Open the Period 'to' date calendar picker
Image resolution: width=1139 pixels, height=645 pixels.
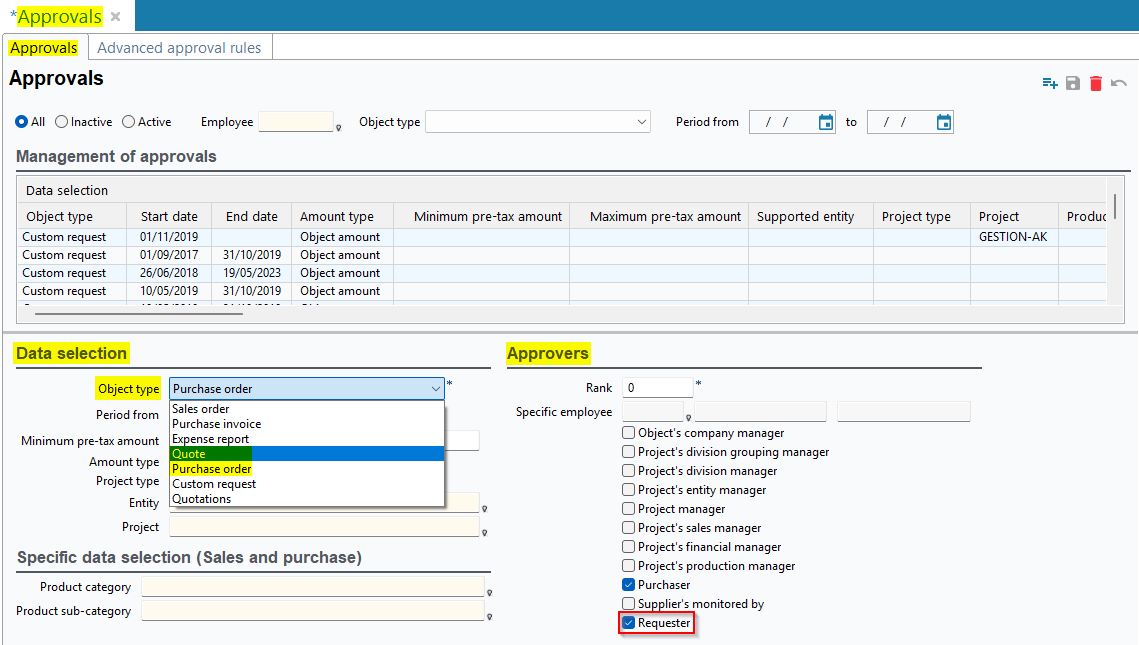pyautogui.click(x=943, y=122)
